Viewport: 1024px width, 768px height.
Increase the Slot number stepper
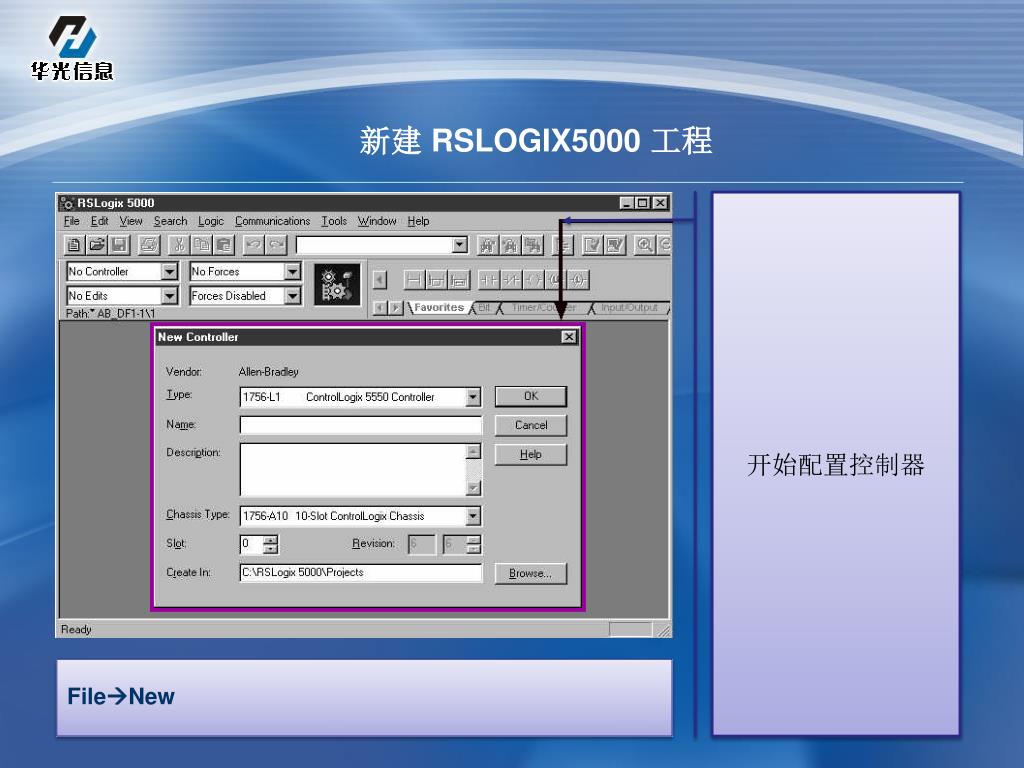[x=270, y=539]
